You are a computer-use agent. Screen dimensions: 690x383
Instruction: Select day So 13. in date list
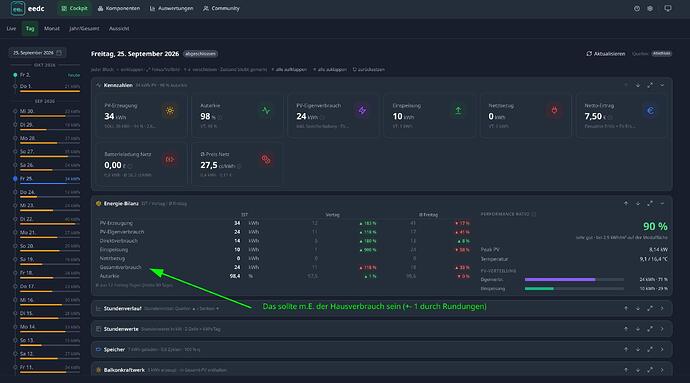[47, 341]
